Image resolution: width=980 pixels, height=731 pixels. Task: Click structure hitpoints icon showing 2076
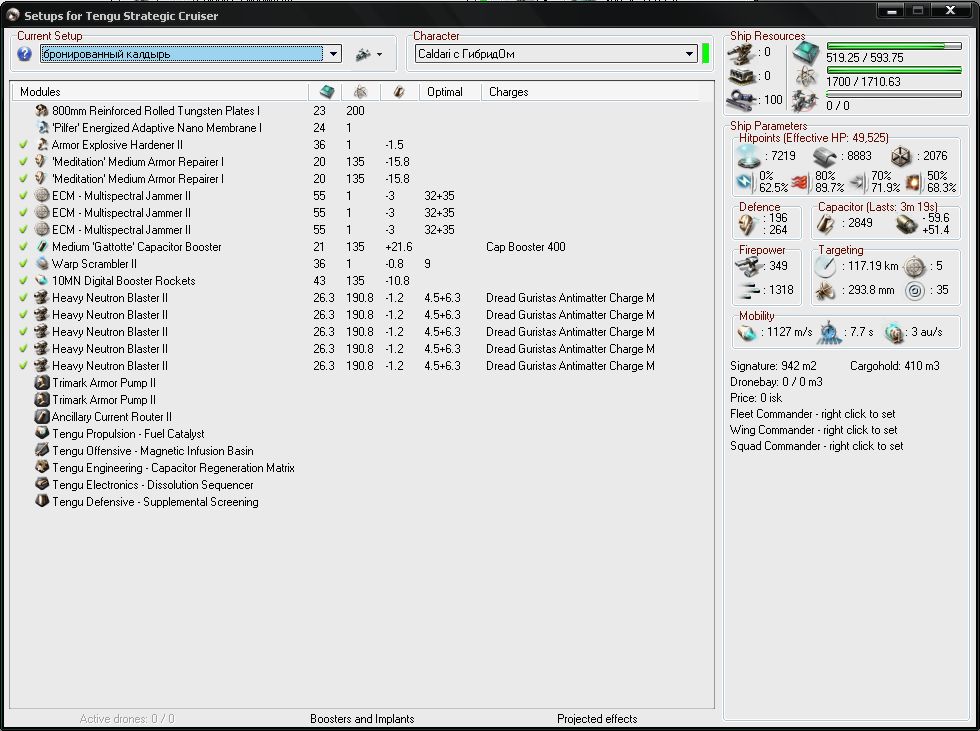point(901,156)
